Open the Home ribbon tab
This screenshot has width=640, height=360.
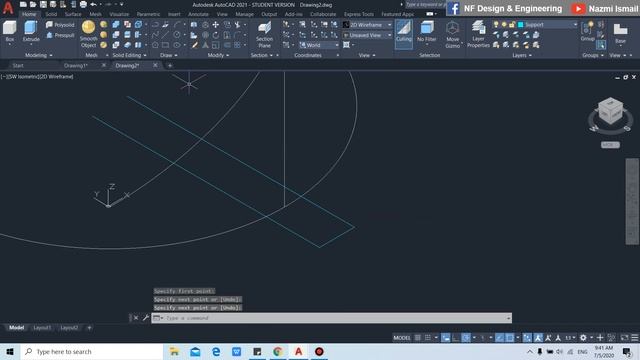tap(29, 14)
